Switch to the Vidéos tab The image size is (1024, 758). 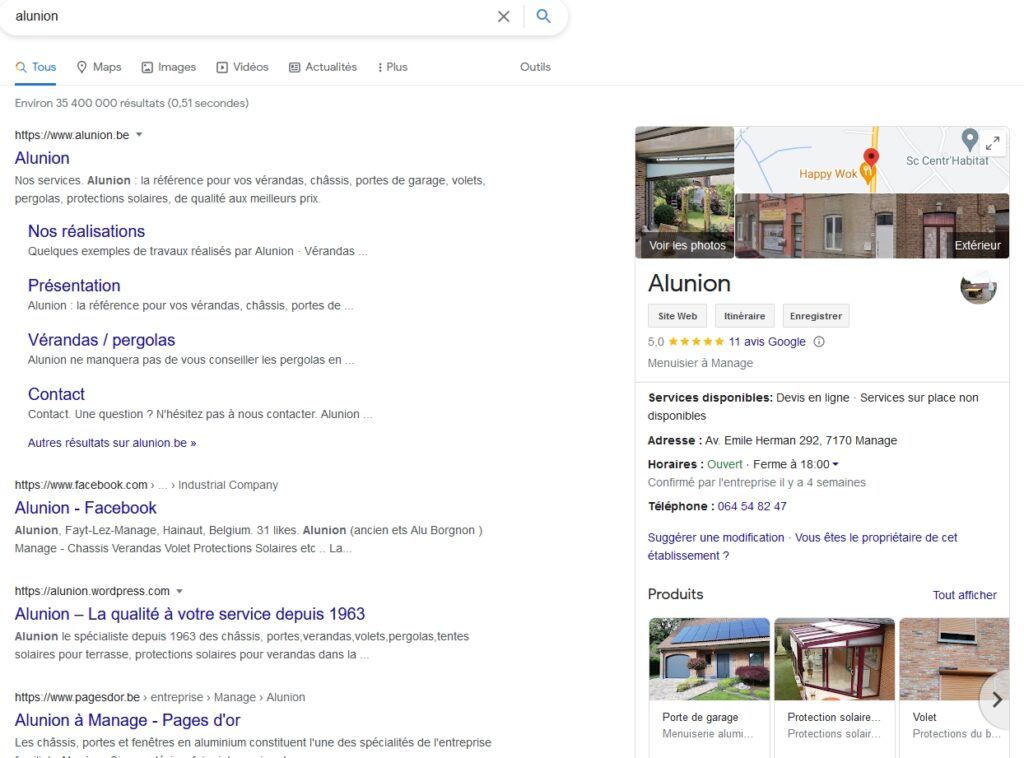pyautogui.click(x=242, y=67)
